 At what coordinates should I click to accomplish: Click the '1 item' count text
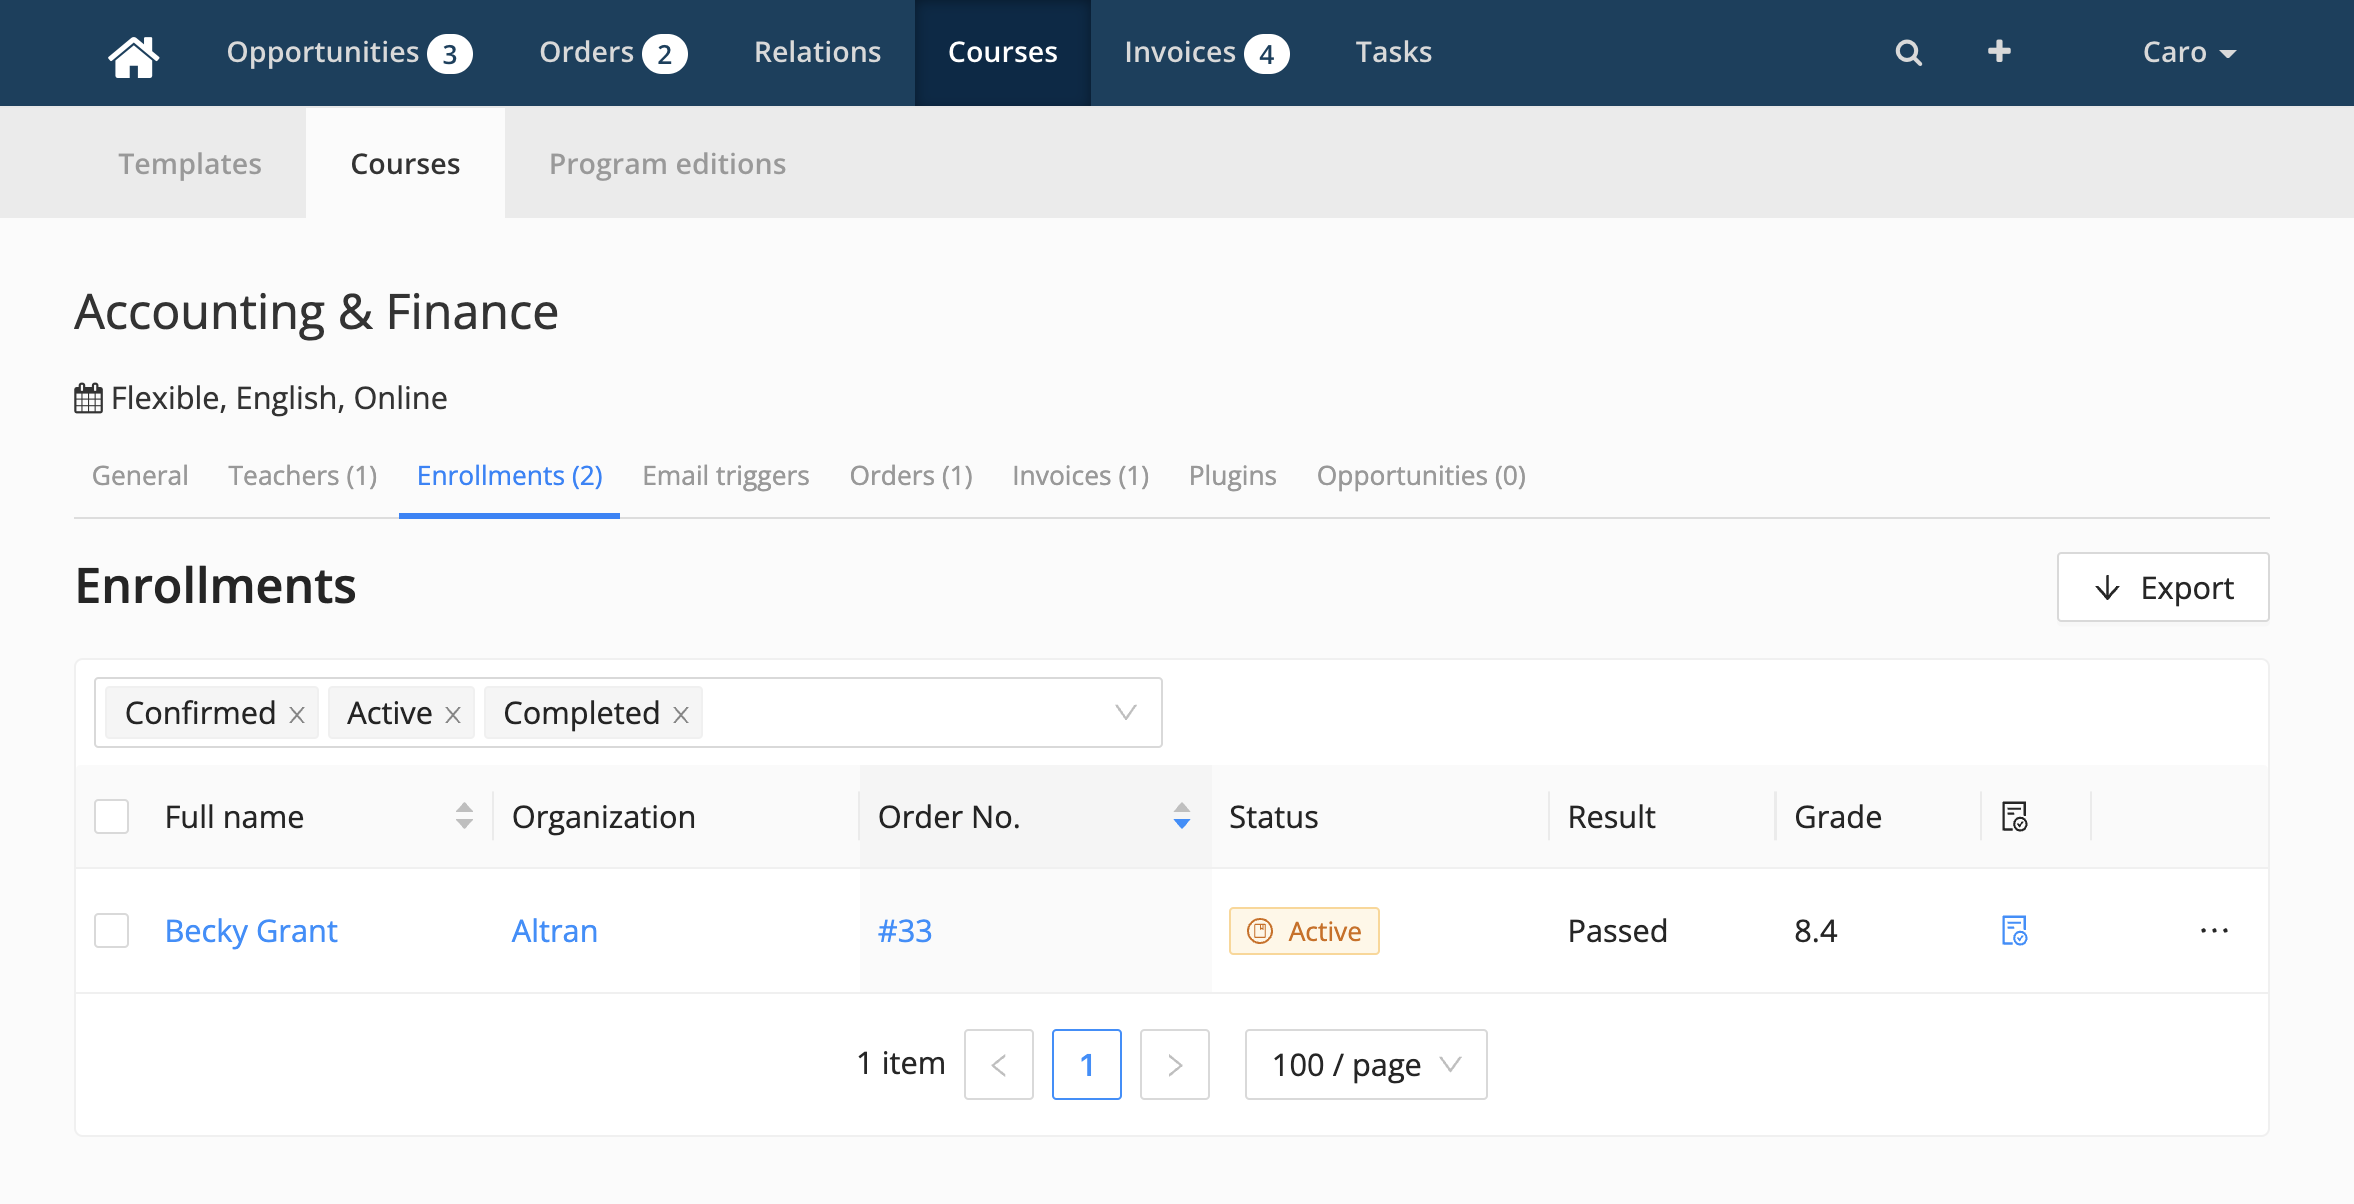(900, 1063)
